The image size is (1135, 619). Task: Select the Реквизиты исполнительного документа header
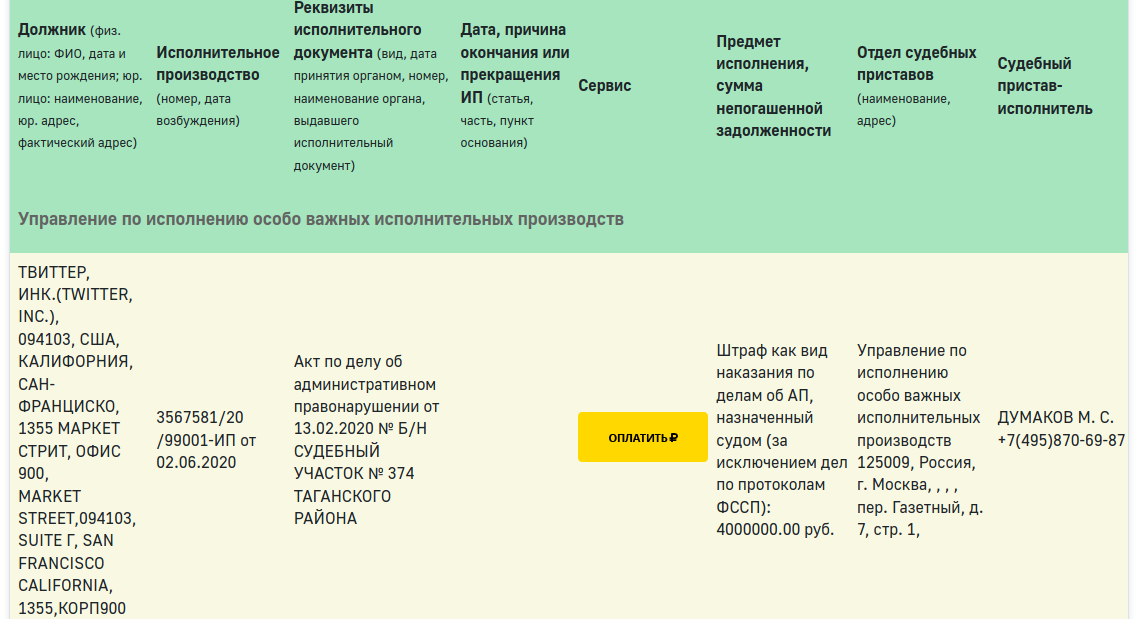pos(357,30)
